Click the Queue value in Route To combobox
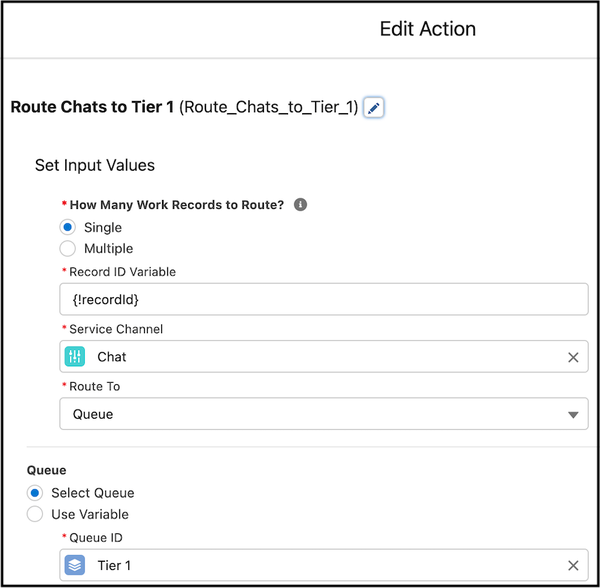 [93, 414]
